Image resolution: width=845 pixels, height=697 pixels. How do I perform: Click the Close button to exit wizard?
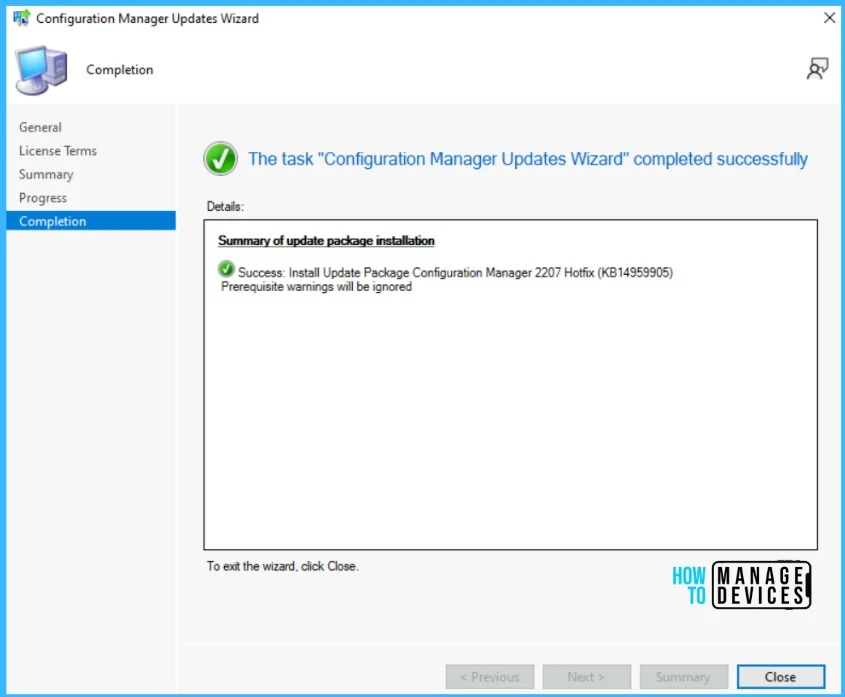[780, 677]
